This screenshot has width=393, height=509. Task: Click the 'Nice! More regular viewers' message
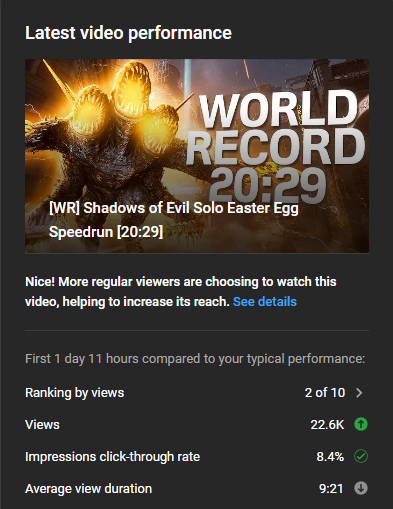point(181,292)
